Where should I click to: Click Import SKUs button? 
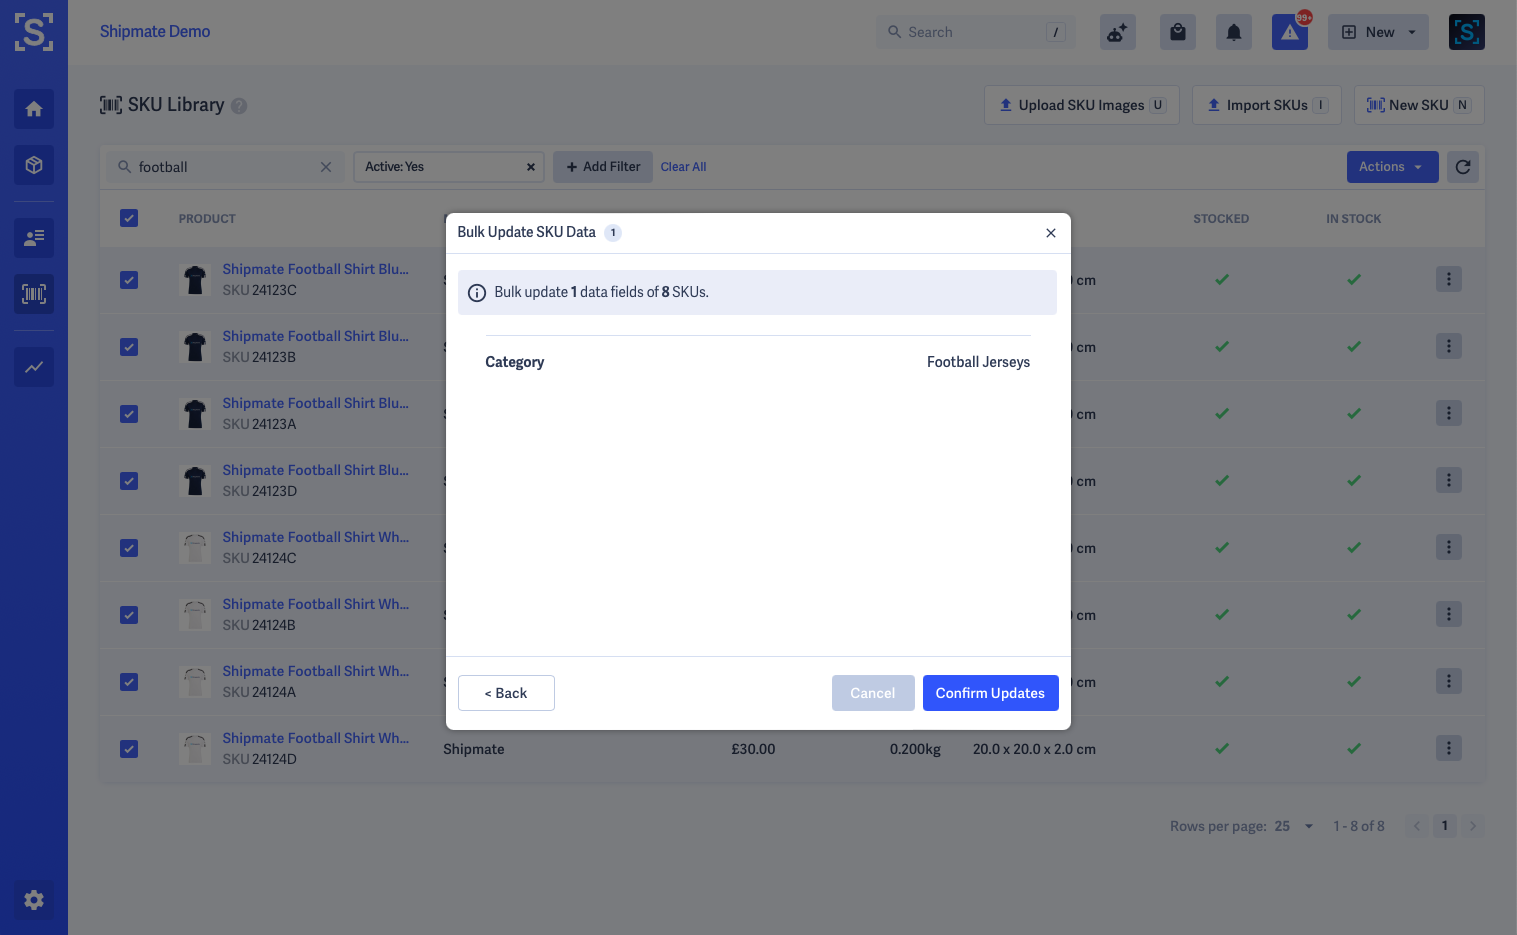click(x=1267, y=105)
